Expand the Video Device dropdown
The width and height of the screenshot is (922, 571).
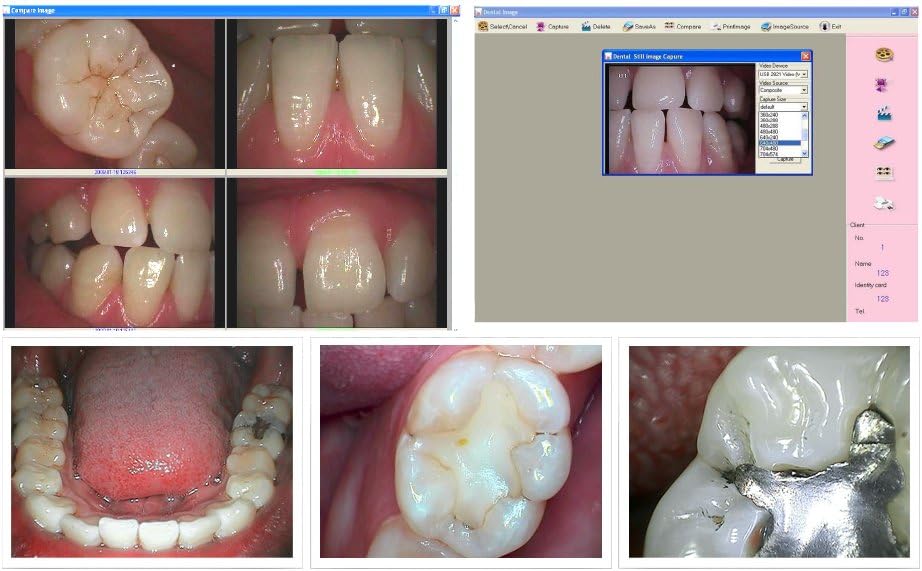(x=804, y=74)
